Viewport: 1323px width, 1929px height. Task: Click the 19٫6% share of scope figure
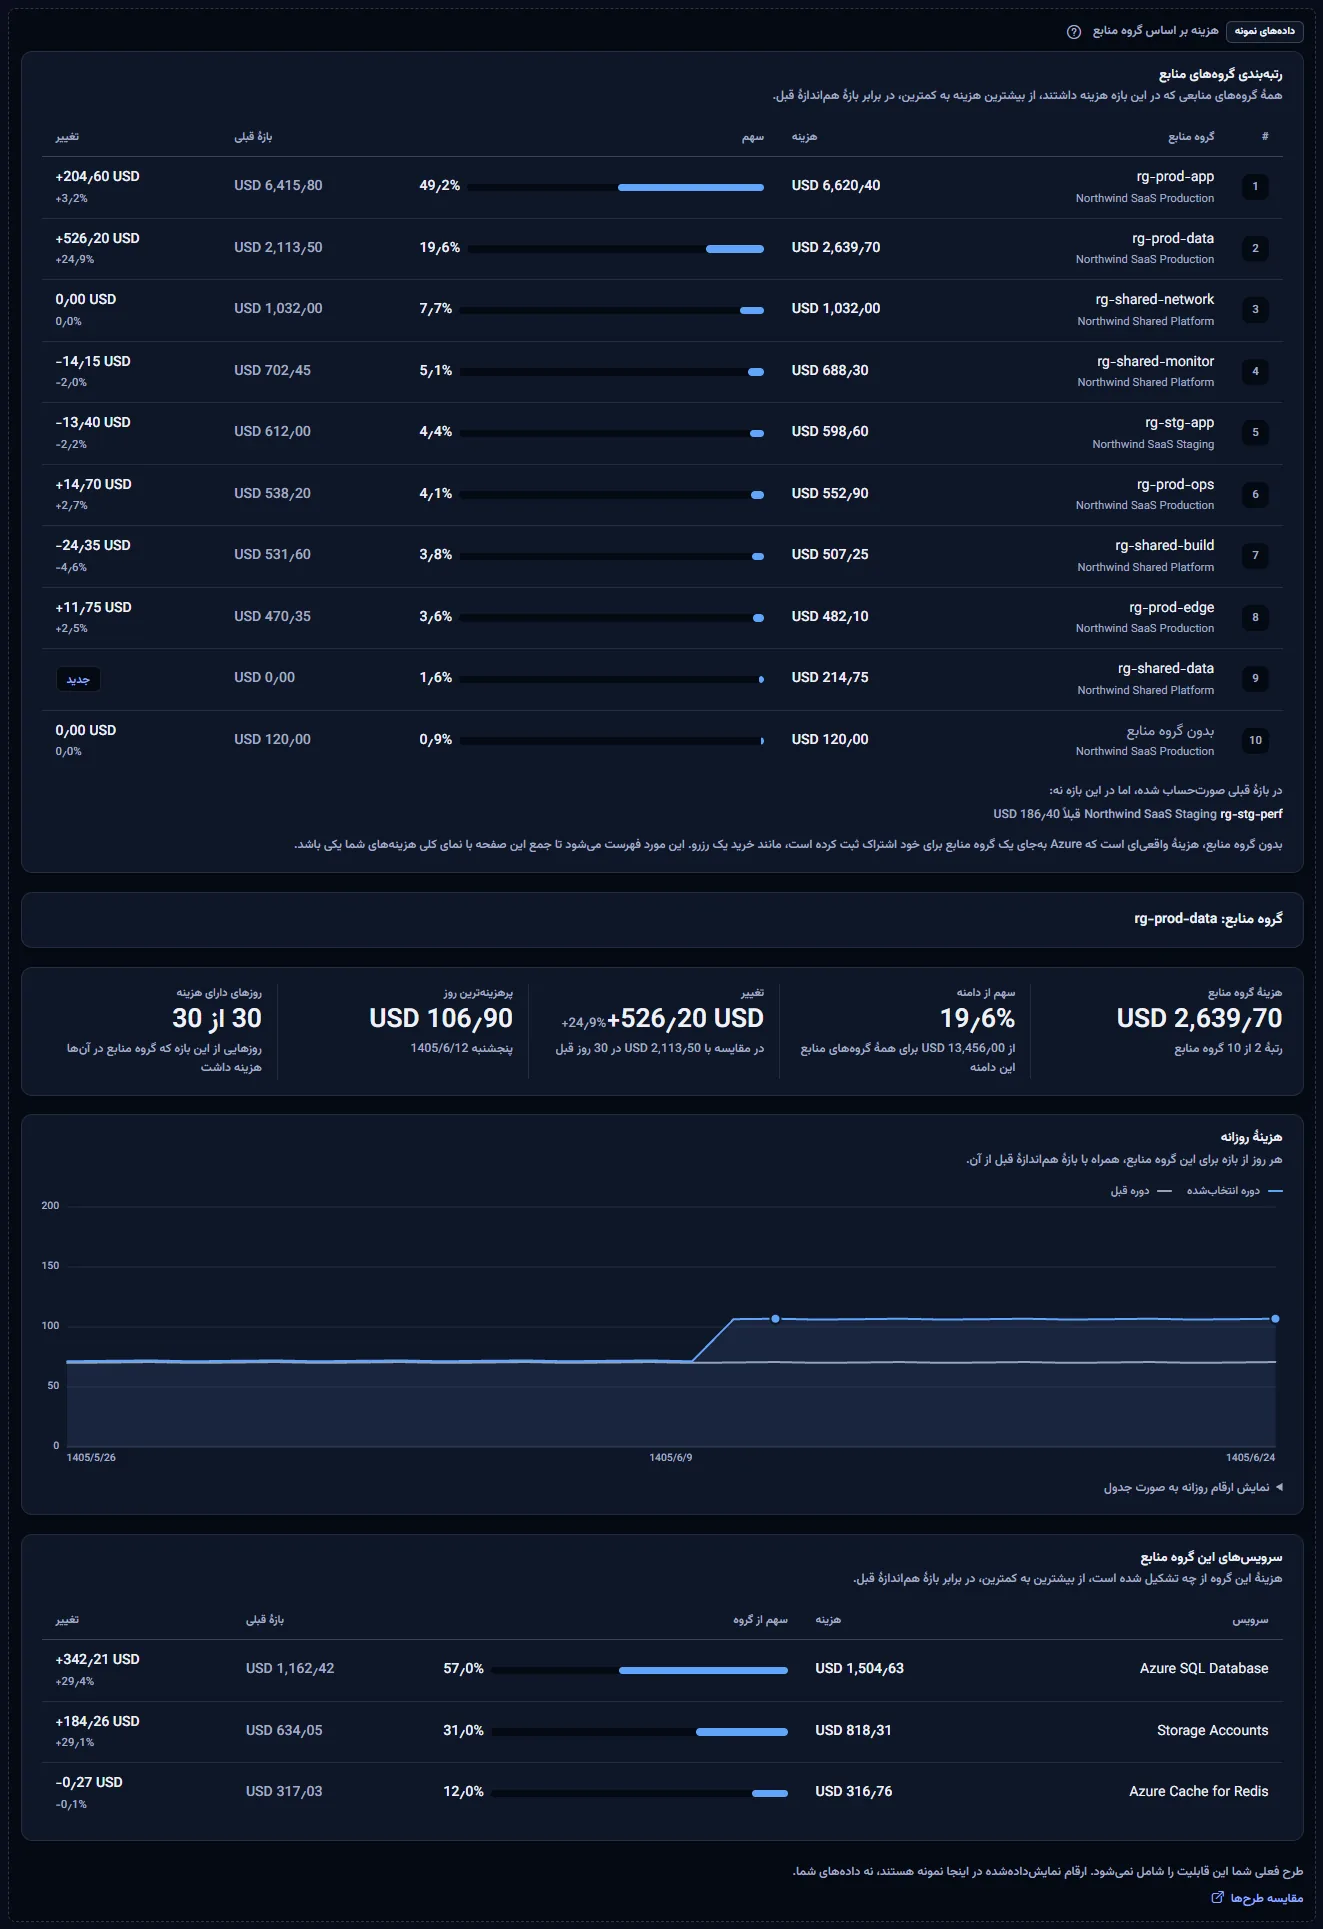[x=977, y=1019]
